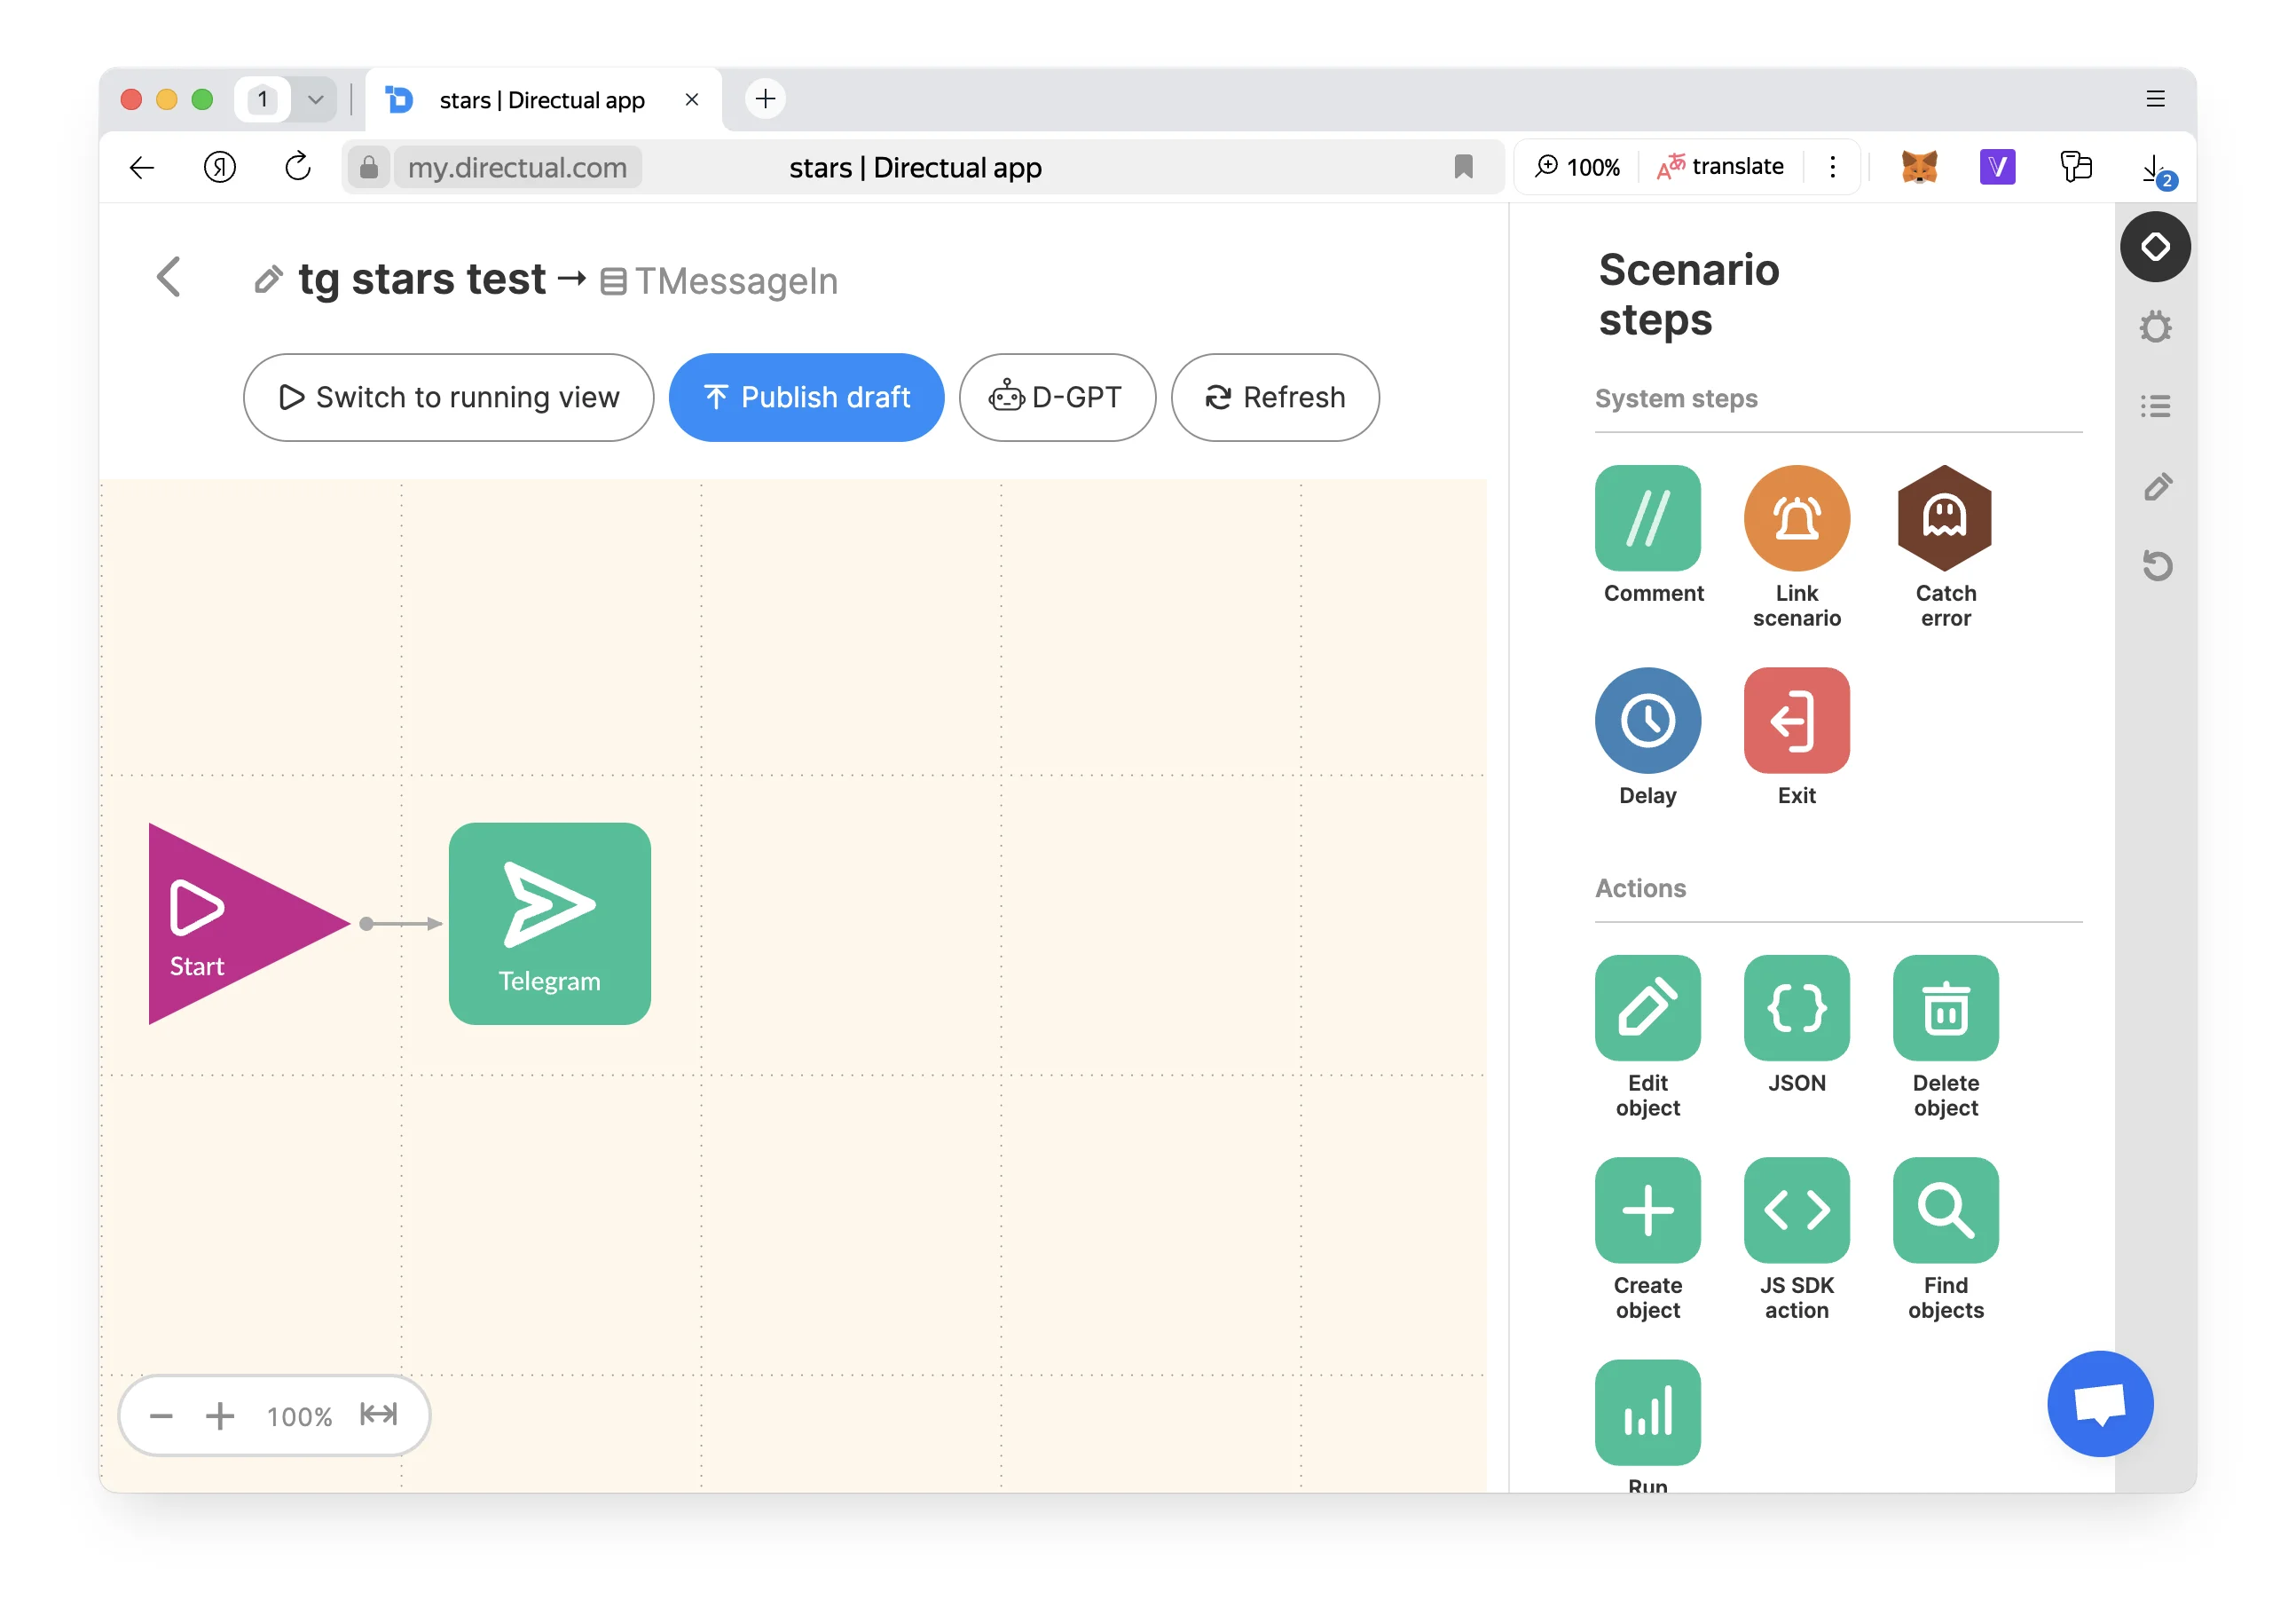Open the blue support chat bubble

2099,1403
